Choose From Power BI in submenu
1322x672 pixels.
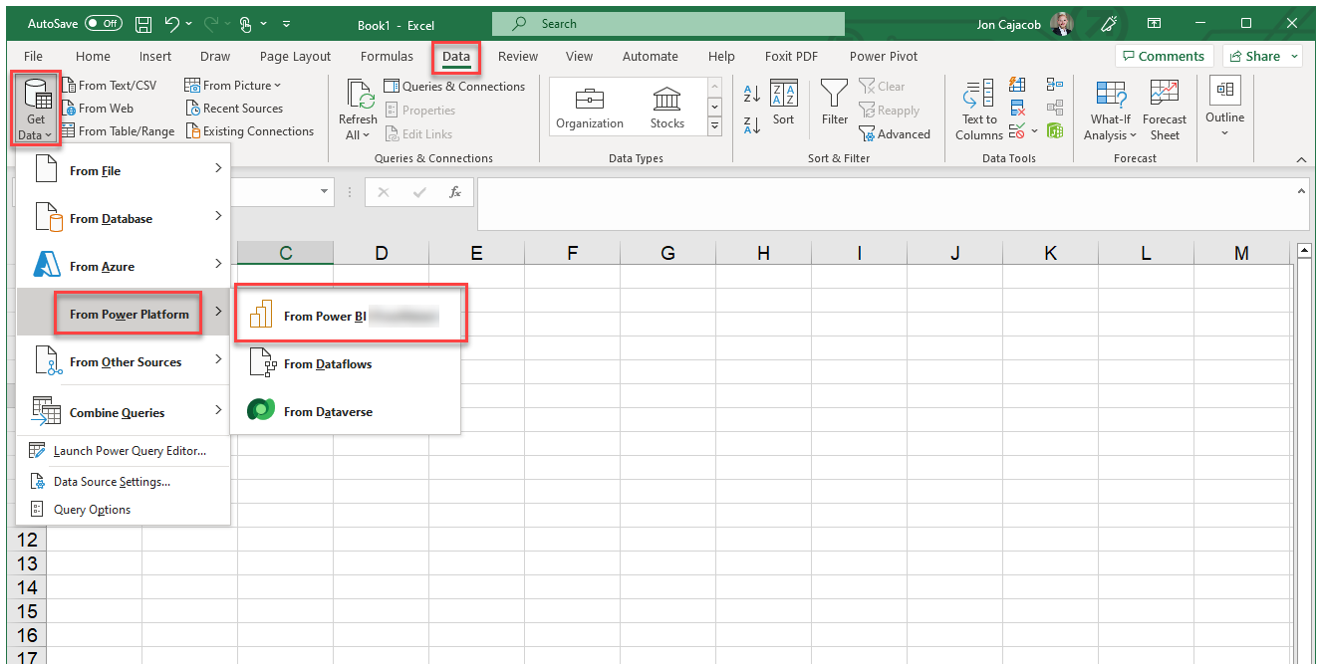[349, 316]
